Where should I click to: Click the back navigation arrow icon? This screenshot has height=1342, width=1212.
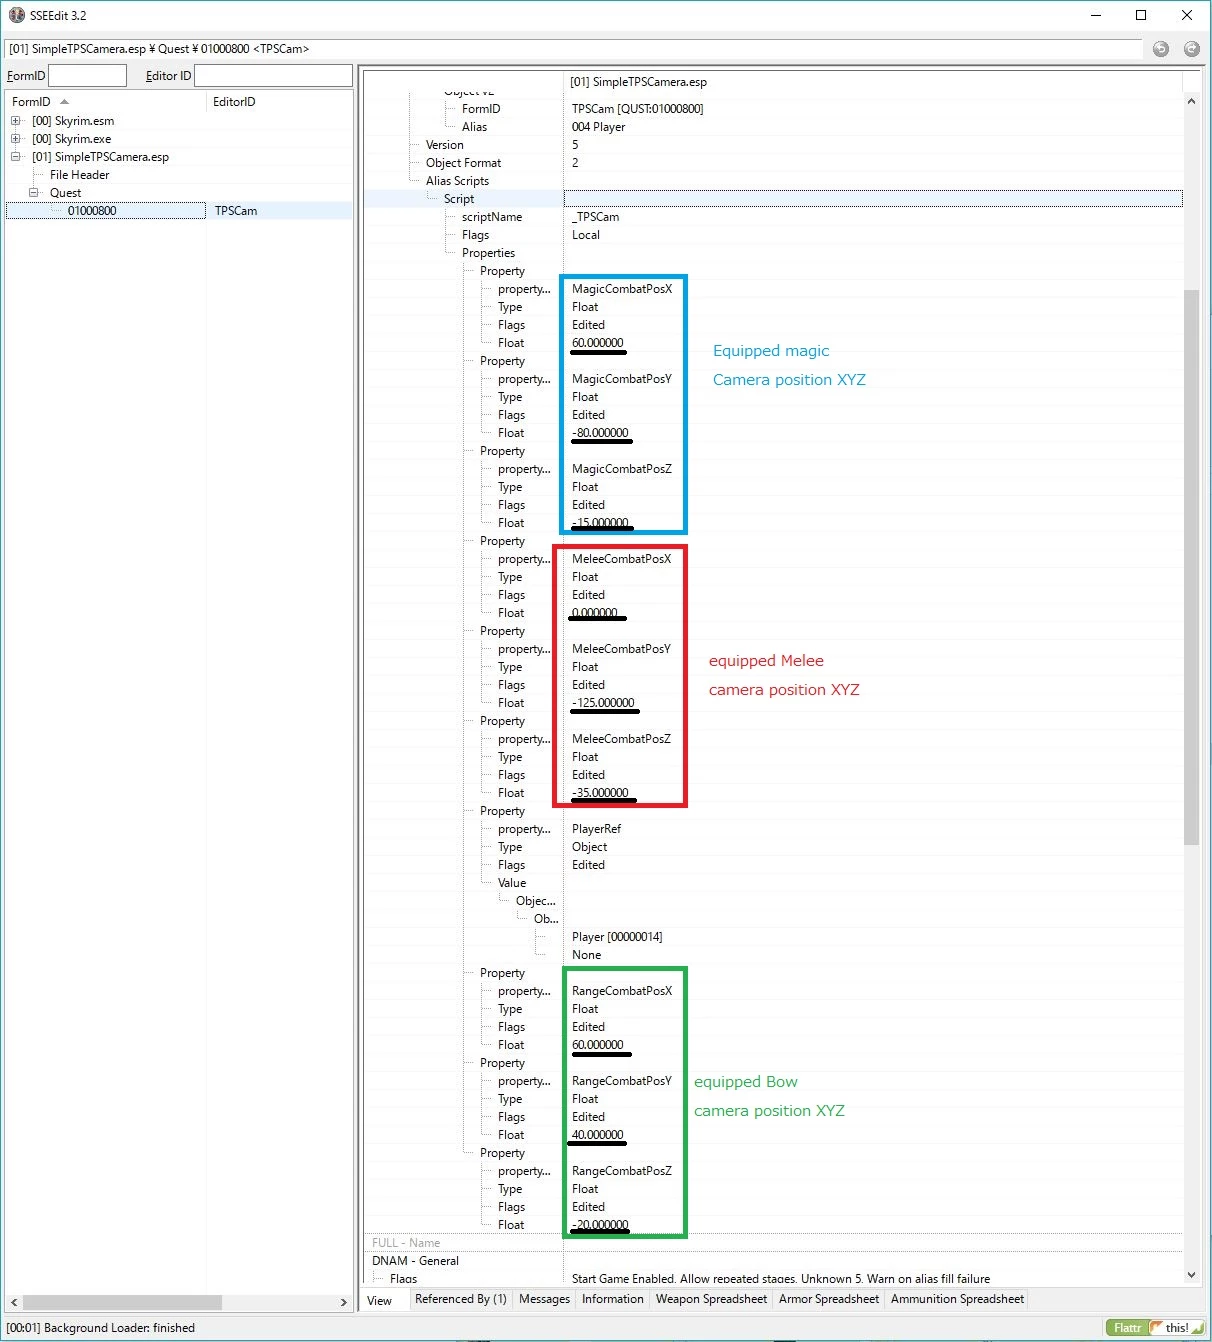coord(1160,49)
